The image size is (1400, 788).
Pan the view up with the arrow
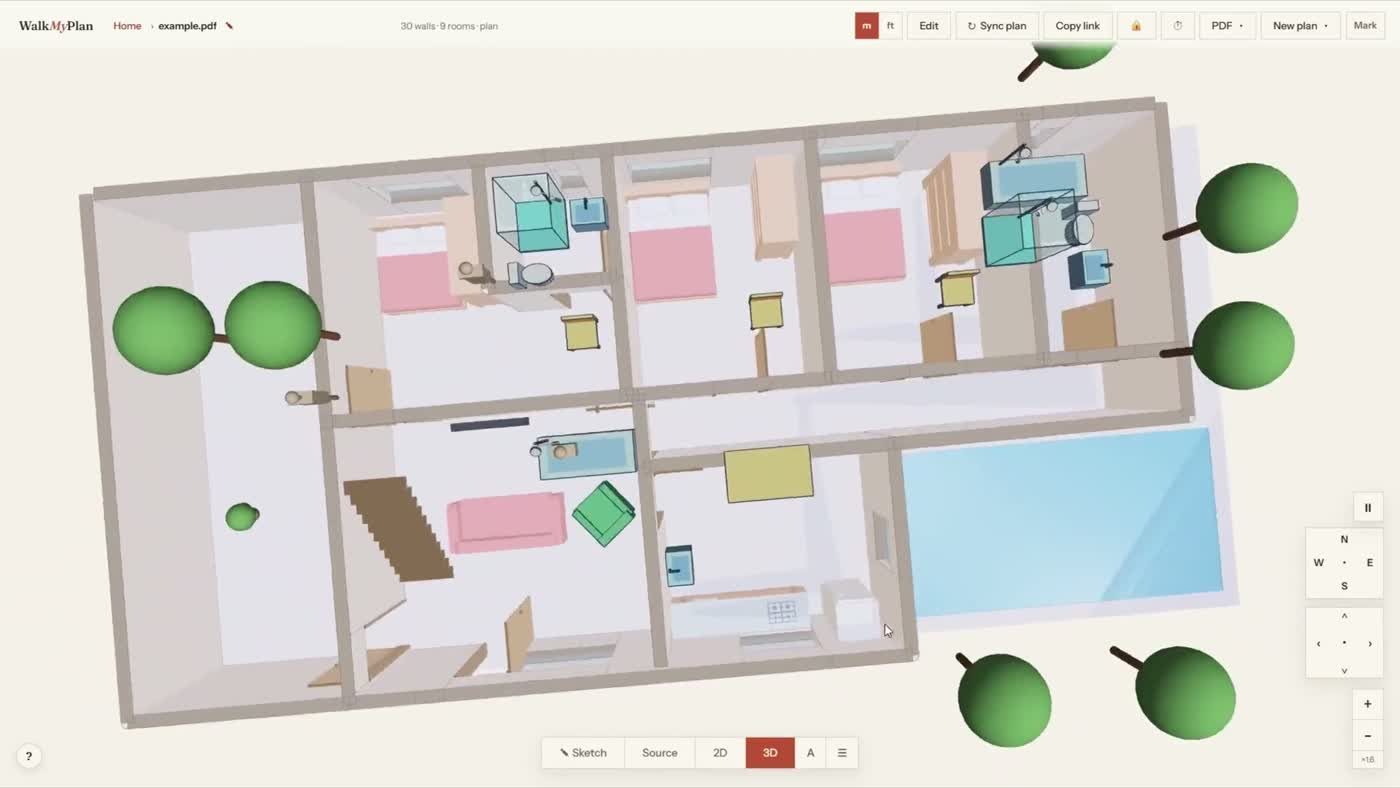[1344, 617]
